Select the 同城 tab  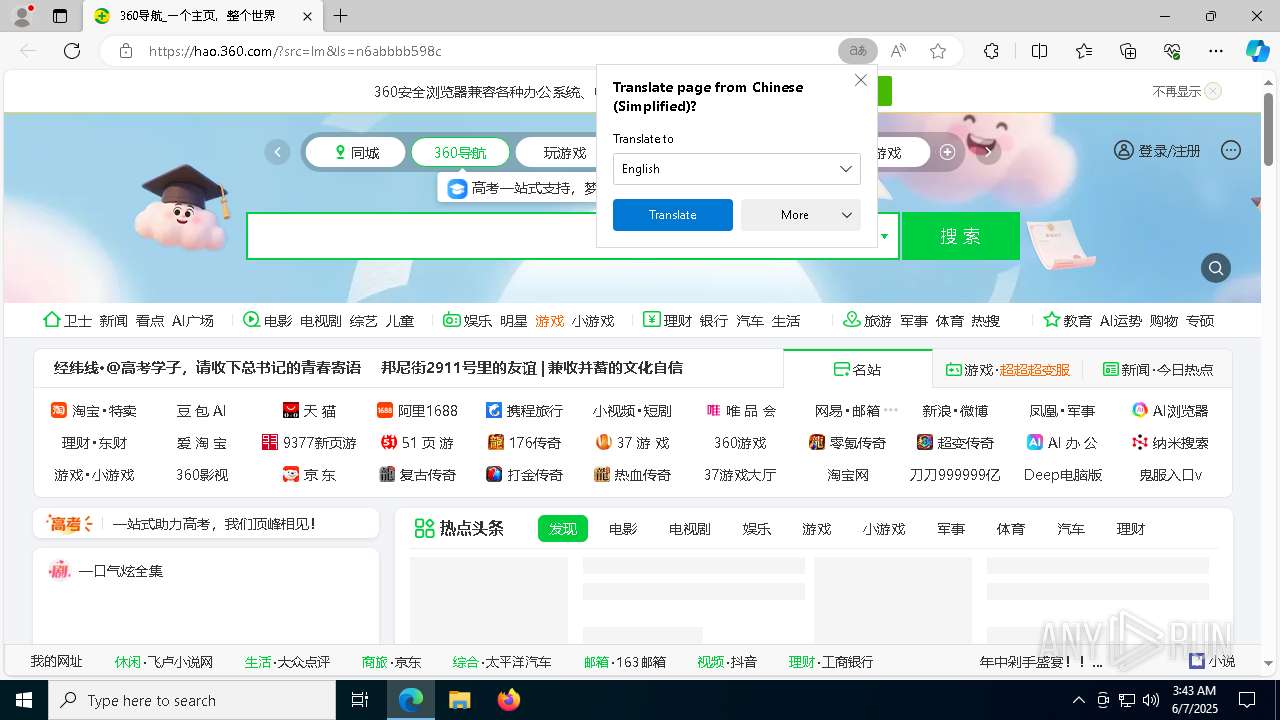356,153
